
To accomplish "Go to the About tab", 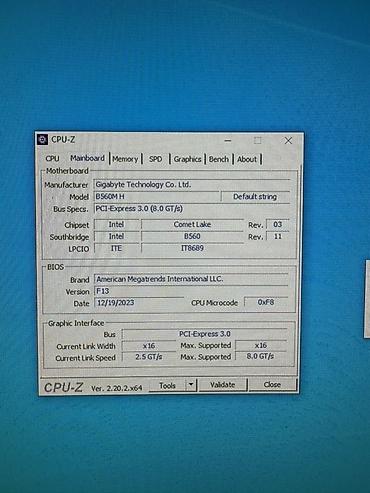I will coord(247,159).
